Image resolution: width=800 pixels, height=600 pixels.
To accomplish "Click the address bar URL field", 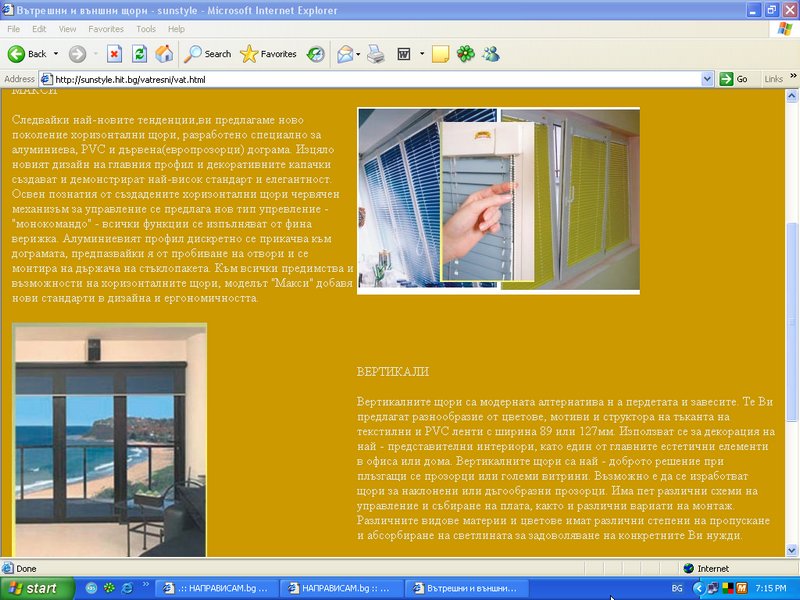I will [x=377, y=79].
